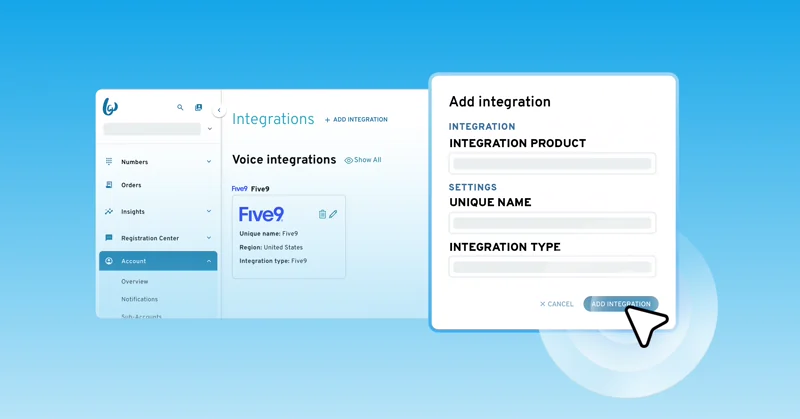Screen dimensions: 800x419
Task: Click the Registration Center chat icon
Action: pos(109,238)
